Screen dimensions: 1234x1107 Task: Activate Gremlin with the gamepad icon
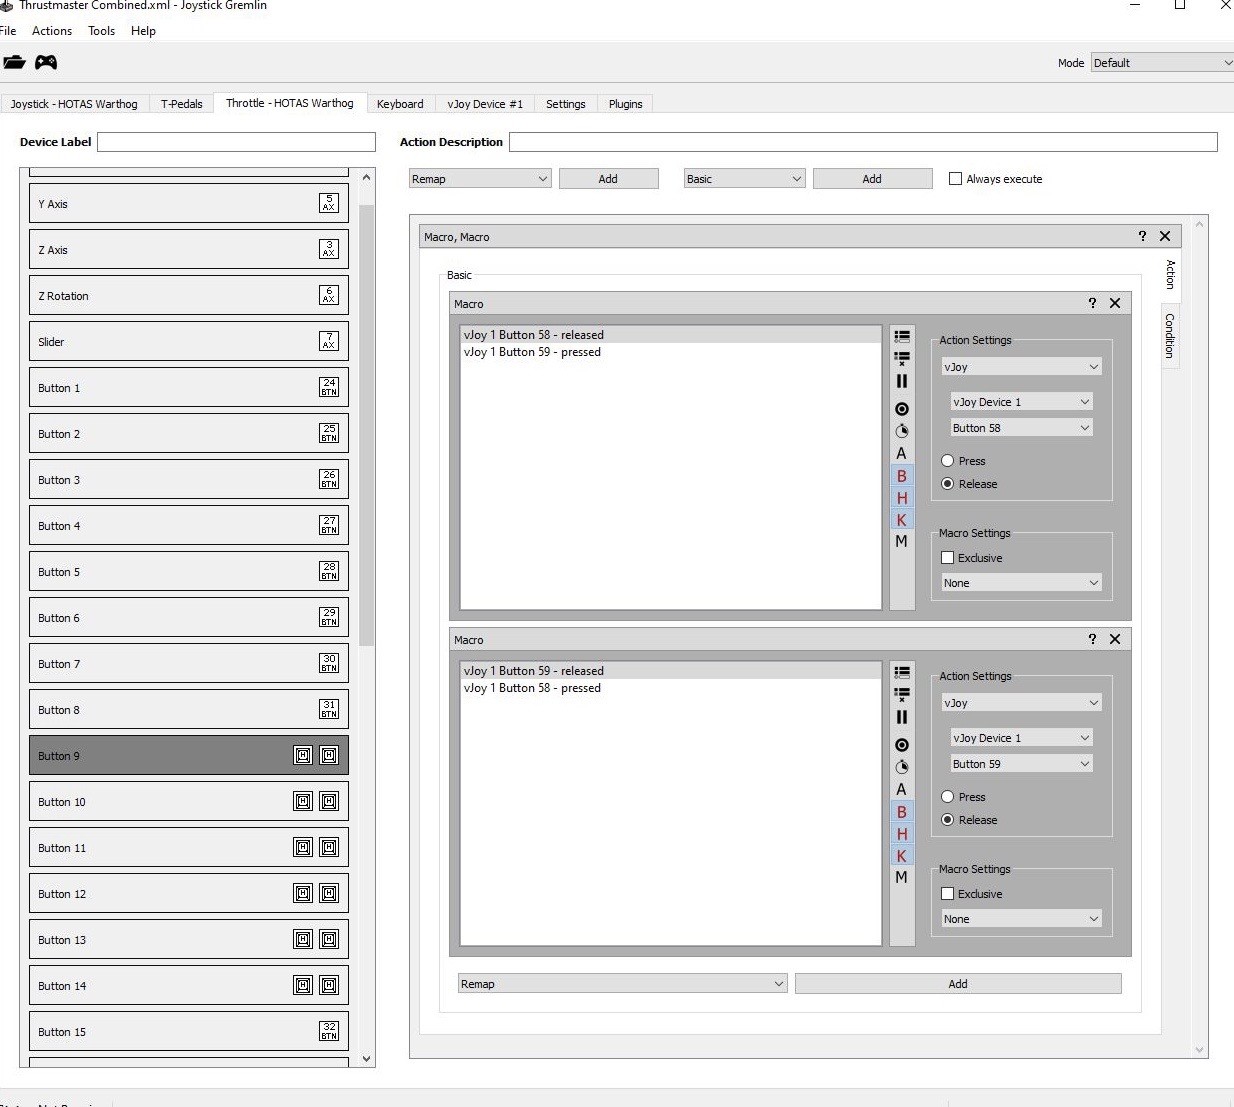(x=46, y=62)
